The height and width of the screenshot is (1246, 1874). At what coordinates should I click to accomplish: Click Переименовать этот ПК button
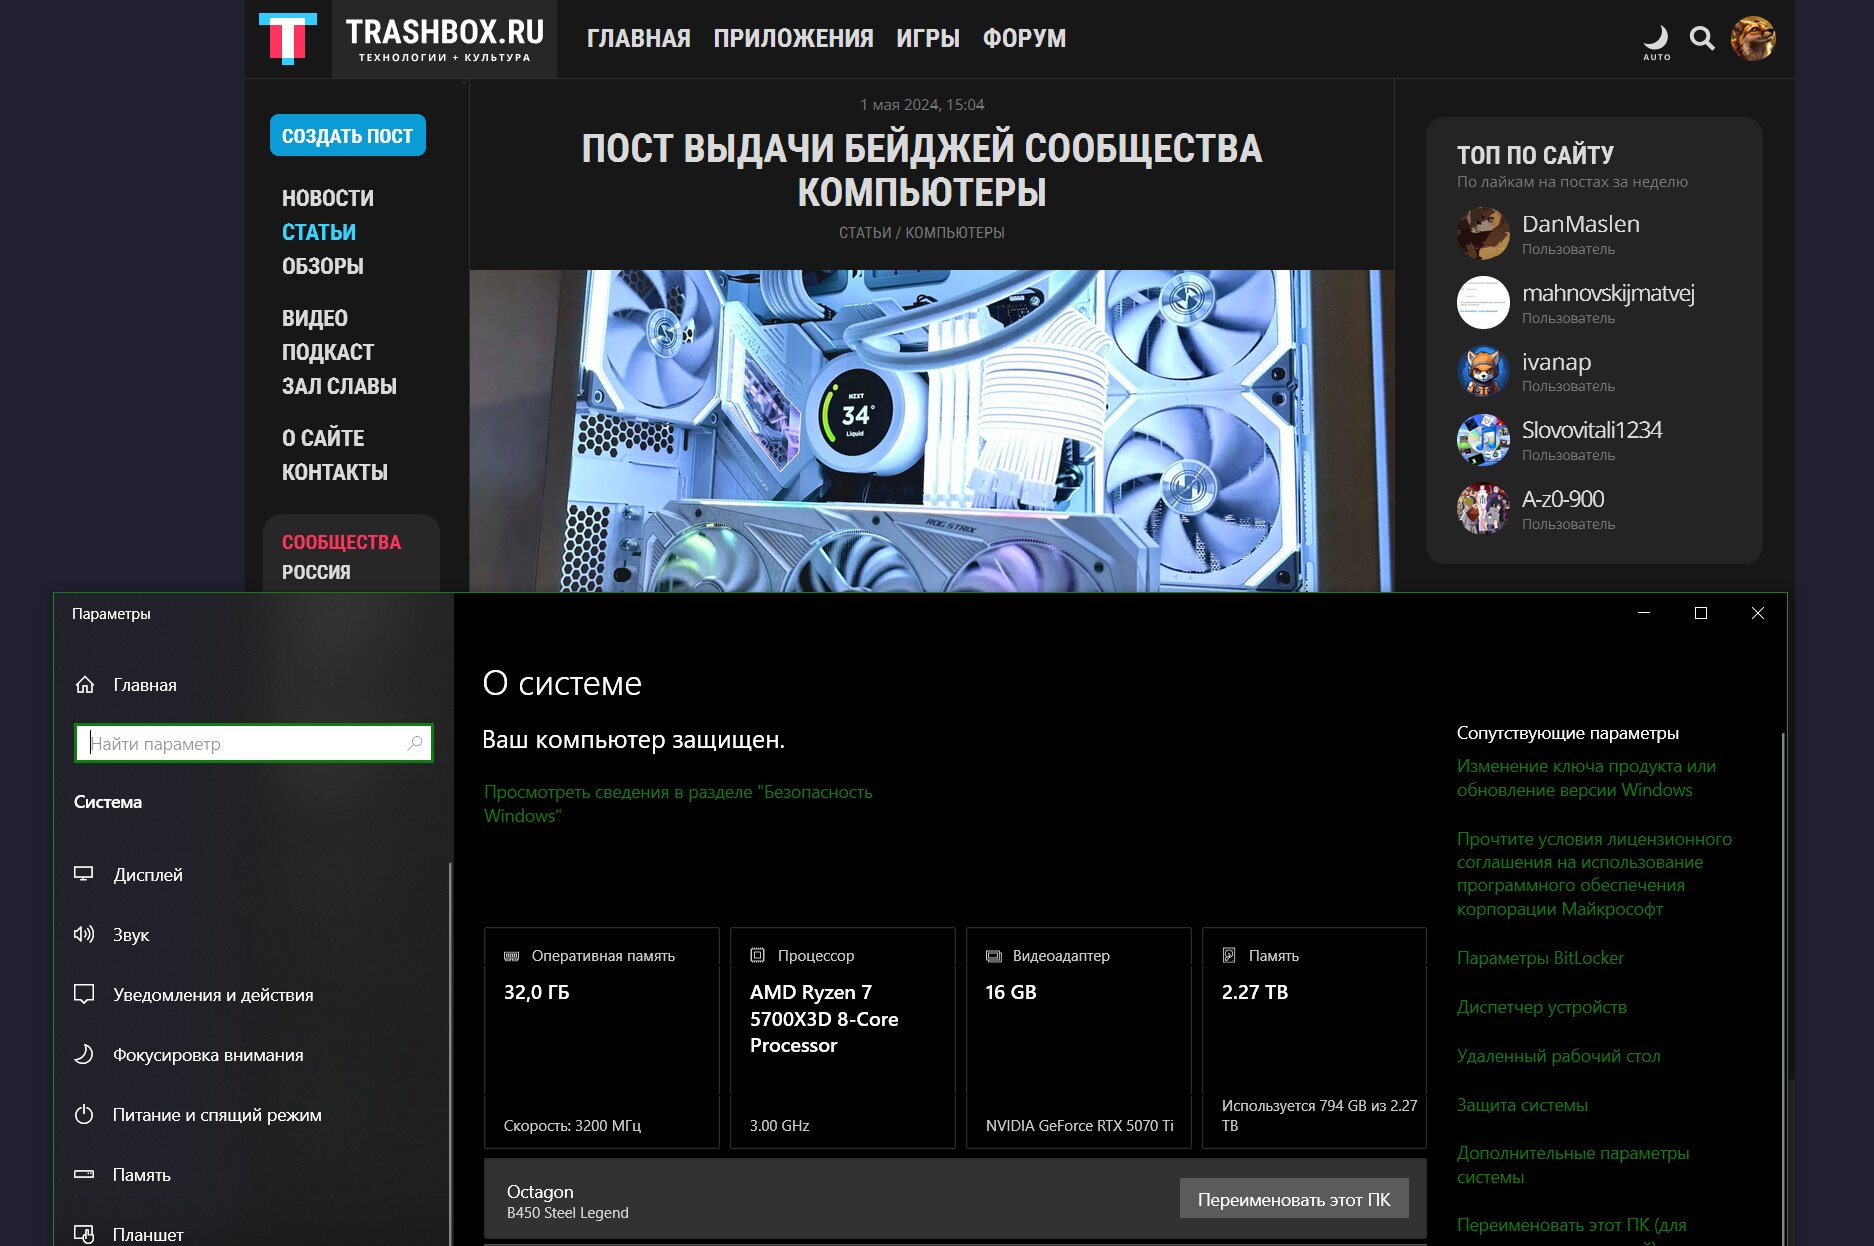[x=1293, y=1199]
